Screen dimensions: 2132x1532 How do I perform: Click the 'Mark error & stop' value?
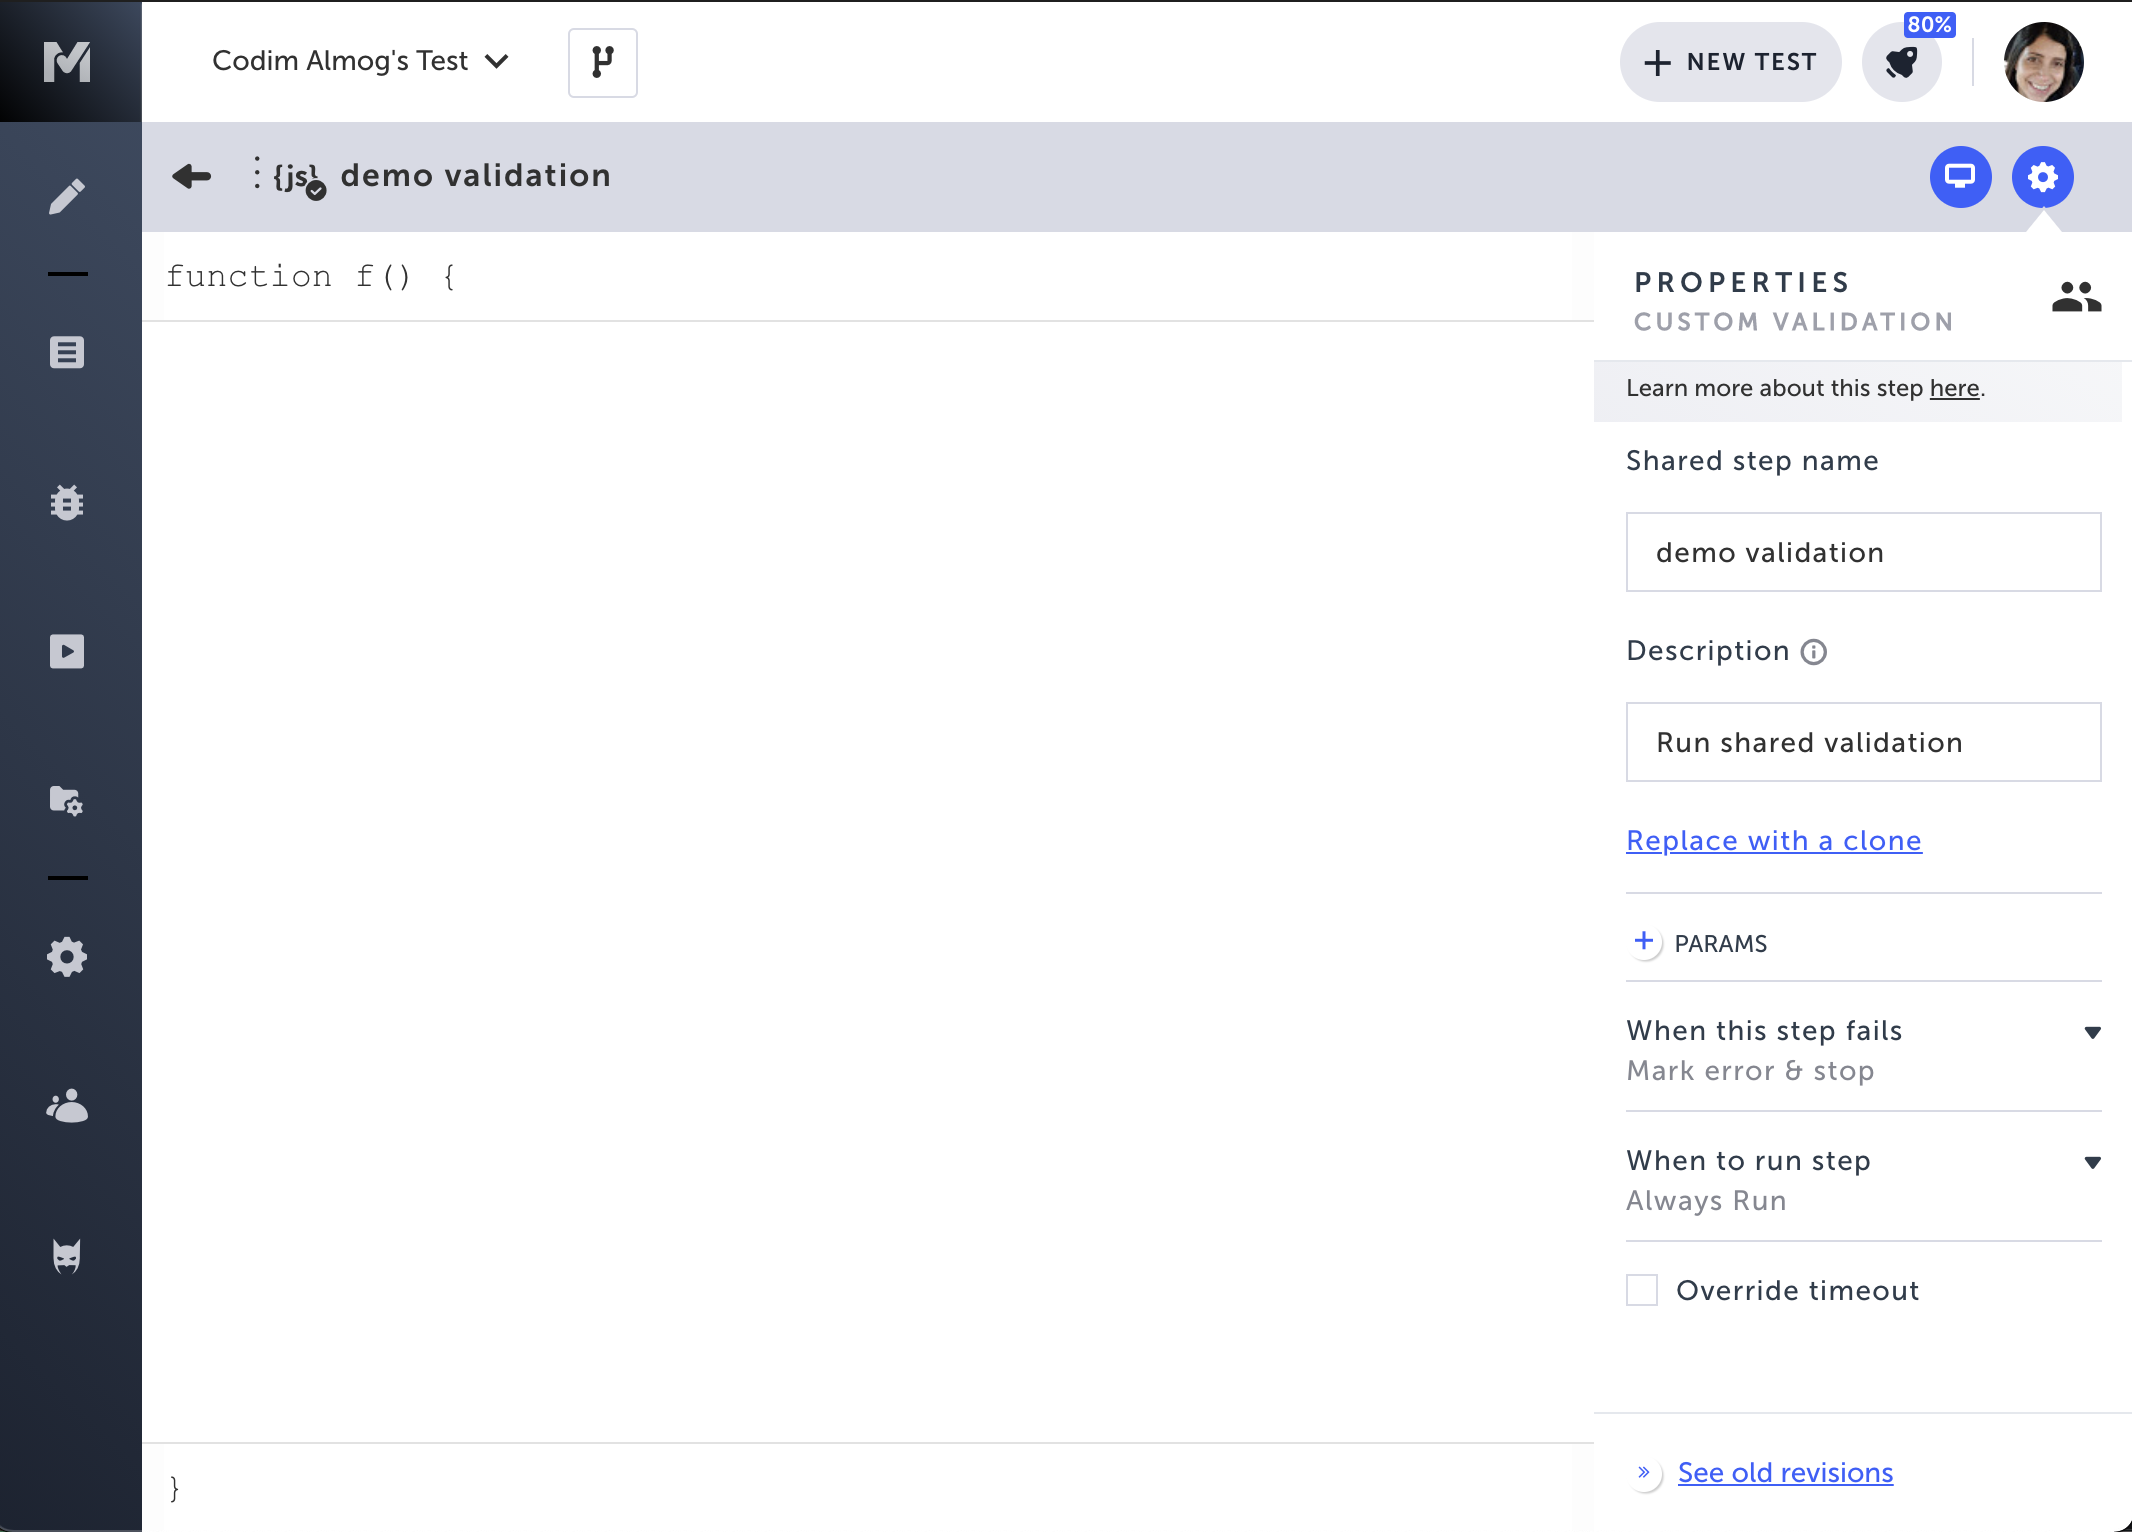coord(1750,1071)
